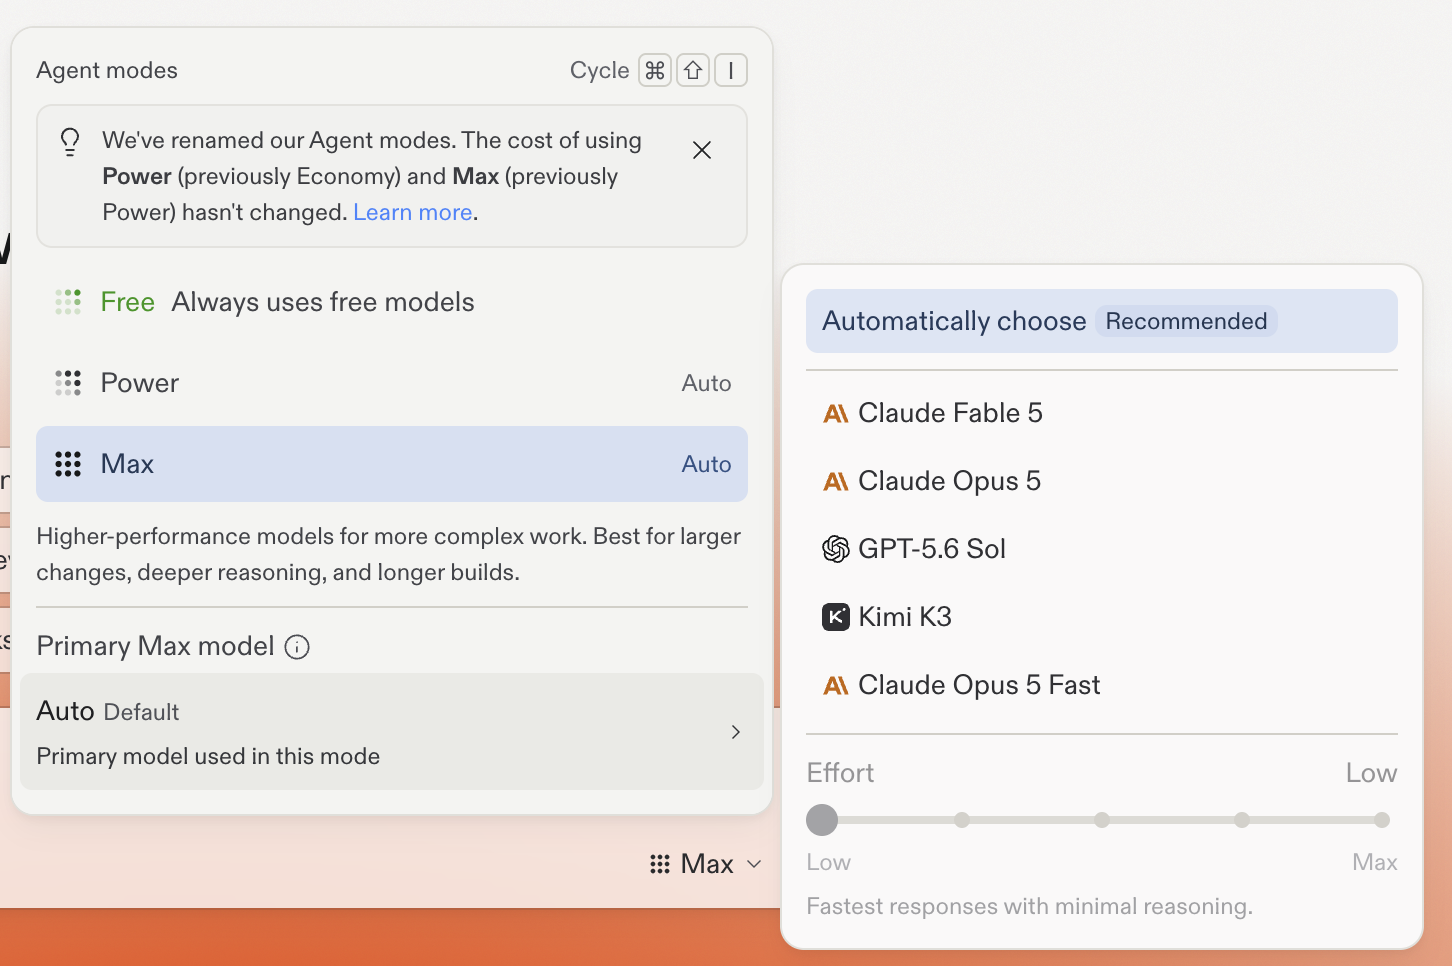This screenshot has width=1452, height=966.
Task: Set Effort slider to the middle stop
Action: click(1102, 820)
